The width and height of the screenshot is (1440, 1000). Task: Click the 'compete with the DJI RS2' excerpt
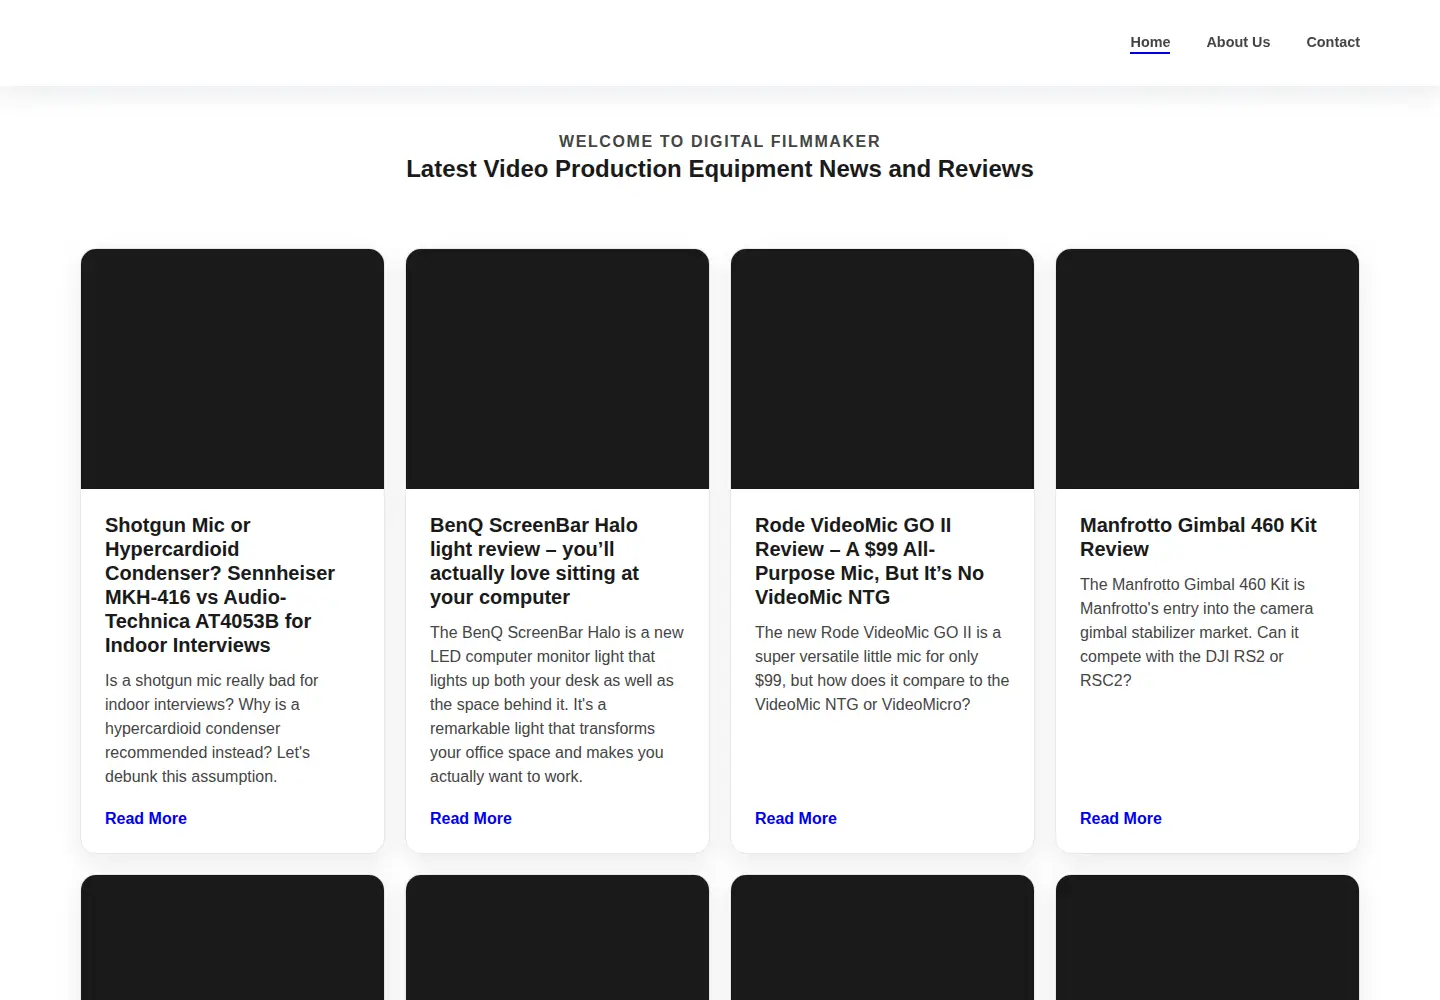[x=1197, y=632]
